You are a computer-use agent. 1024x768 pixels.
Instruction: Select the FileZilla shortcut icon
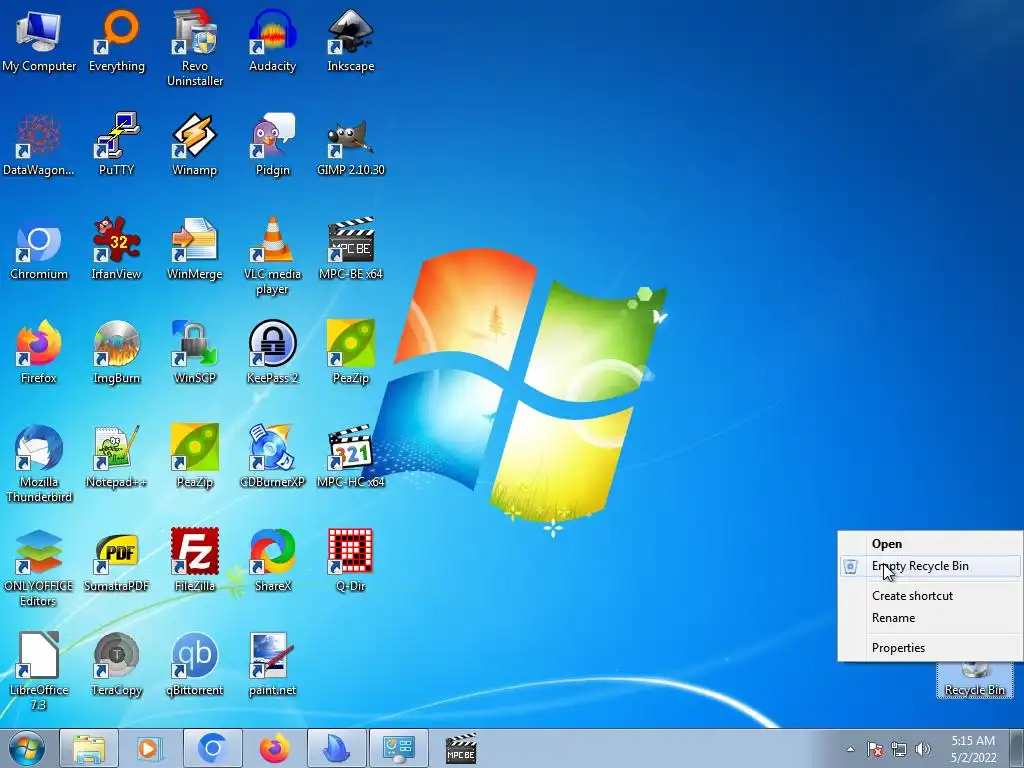coord(195,560)
